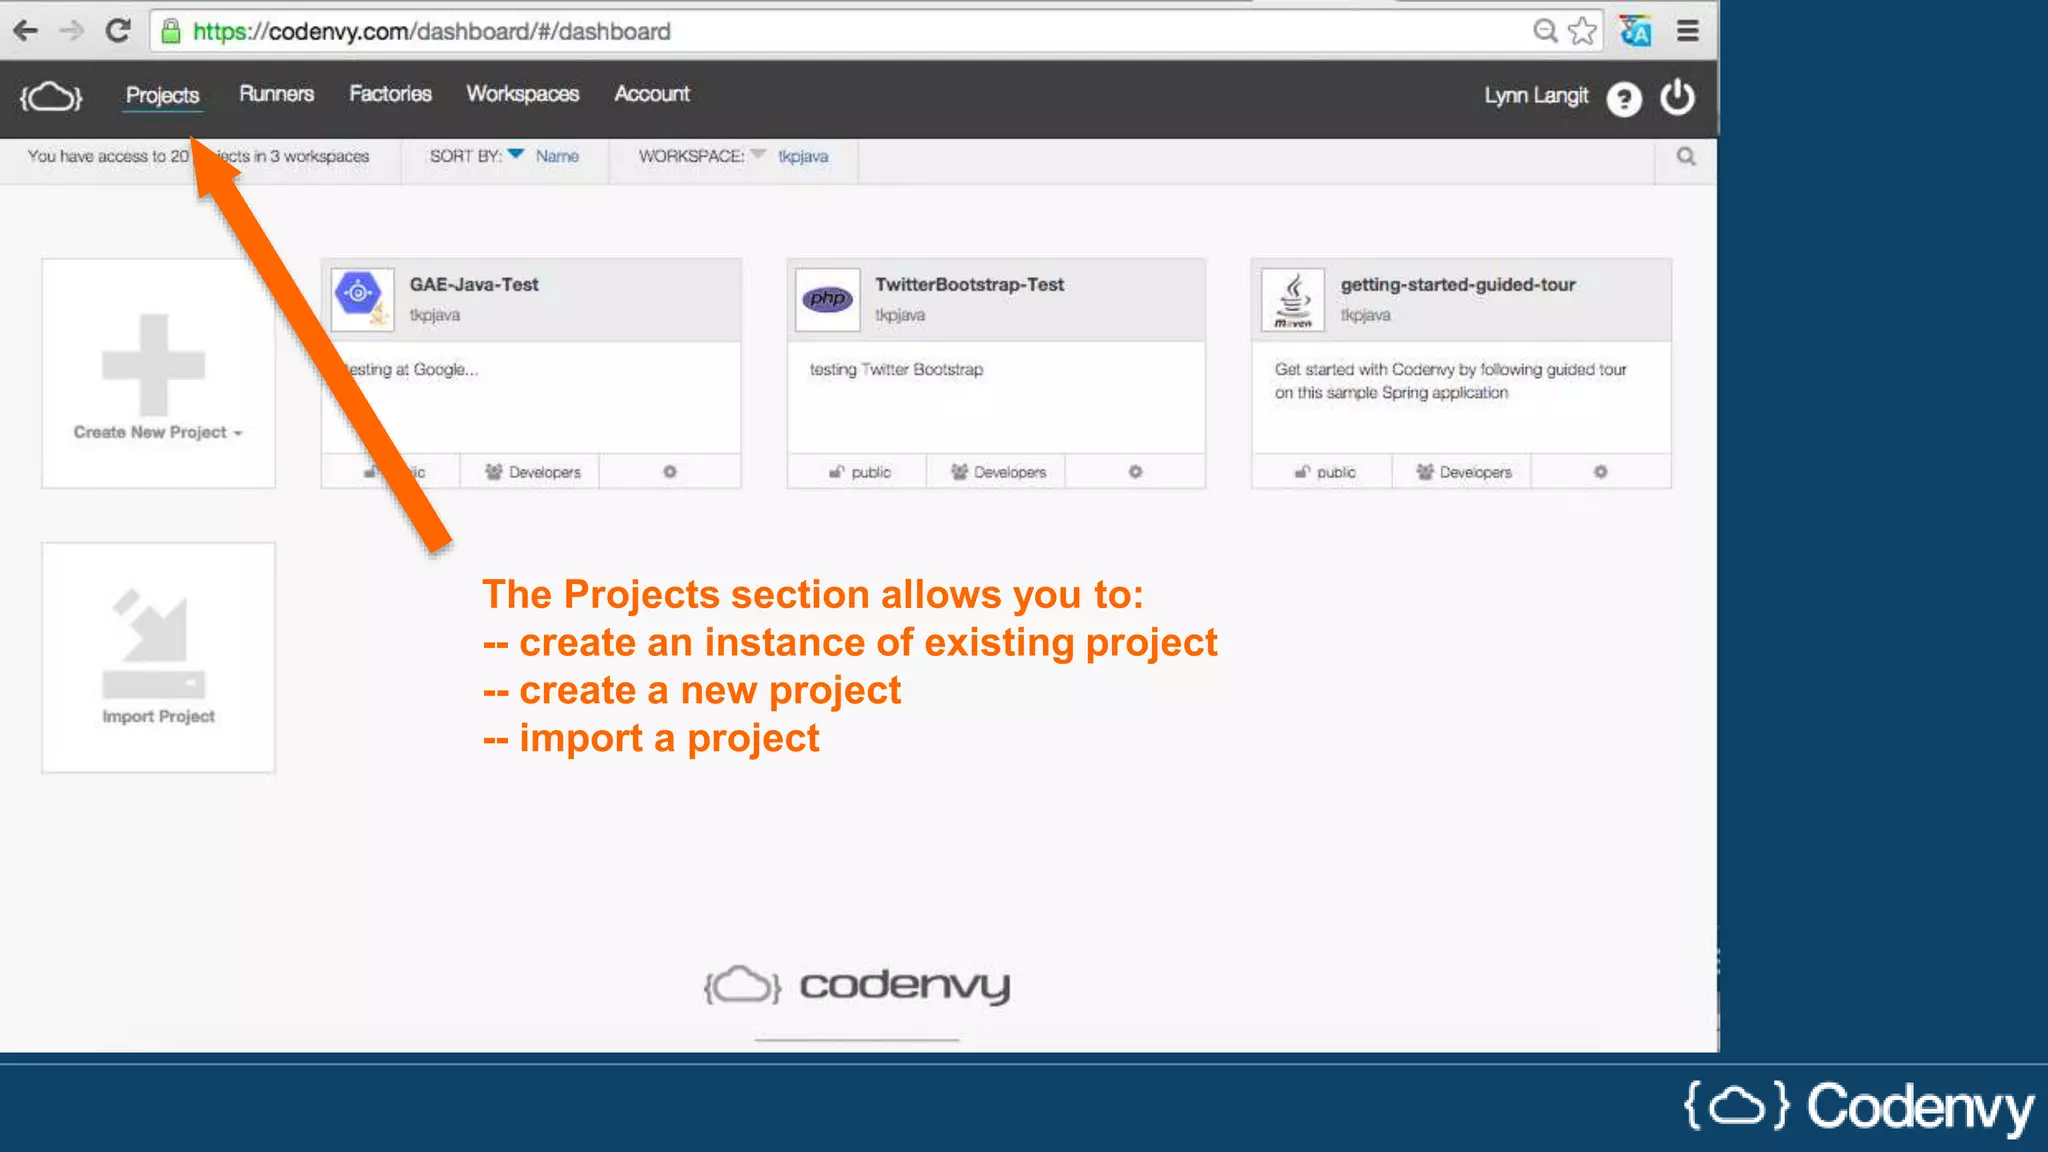Open the Create New Project dropdown

click(x=158, y=432)
